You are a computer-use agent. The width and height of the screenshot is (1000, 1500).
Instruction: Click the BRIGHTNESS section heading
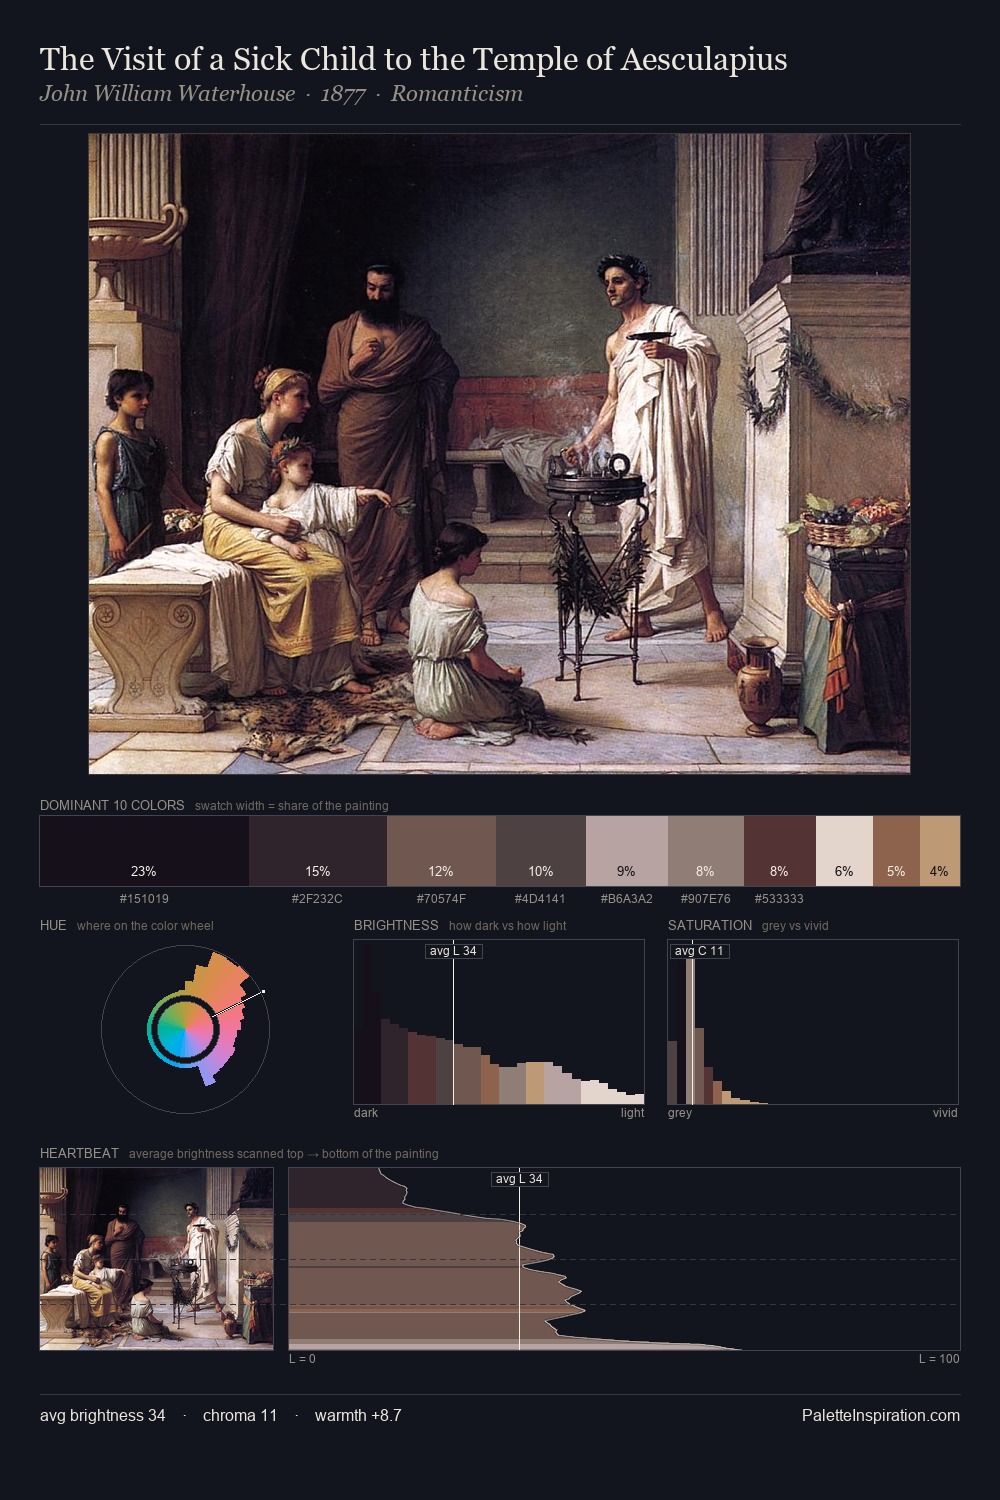click(396, 925)
